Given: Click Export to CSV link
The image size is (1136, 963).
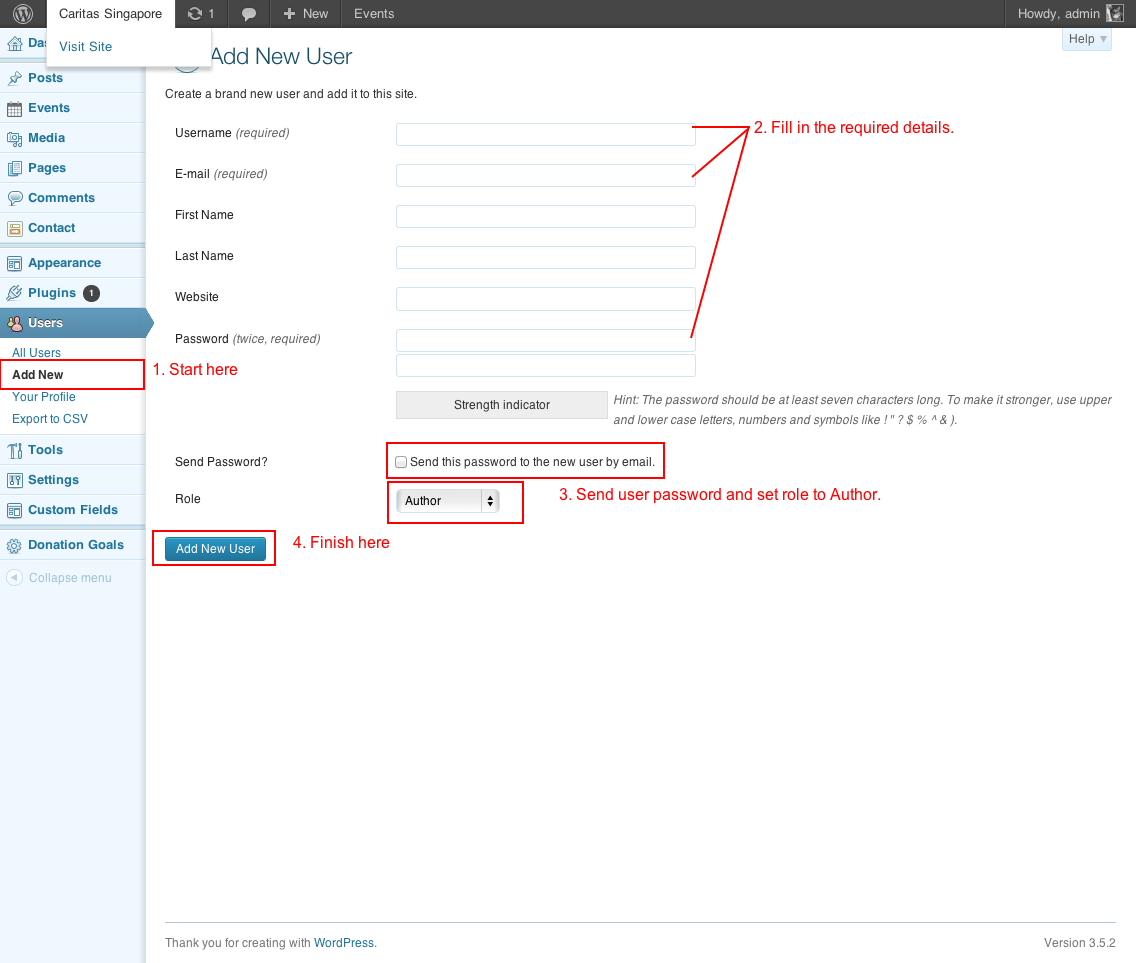Looking at the screenshot, I should [x=50, y=419].
